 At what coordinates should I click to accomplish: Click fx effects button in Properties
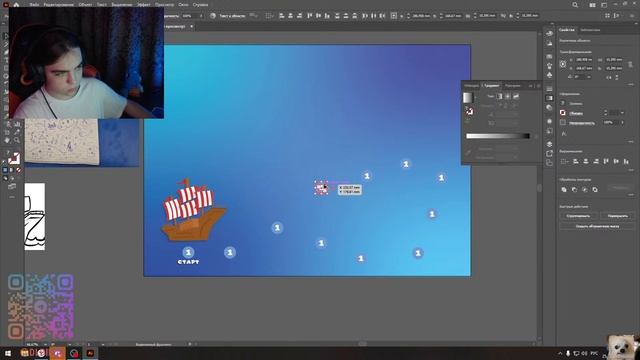tap(564, 133)
